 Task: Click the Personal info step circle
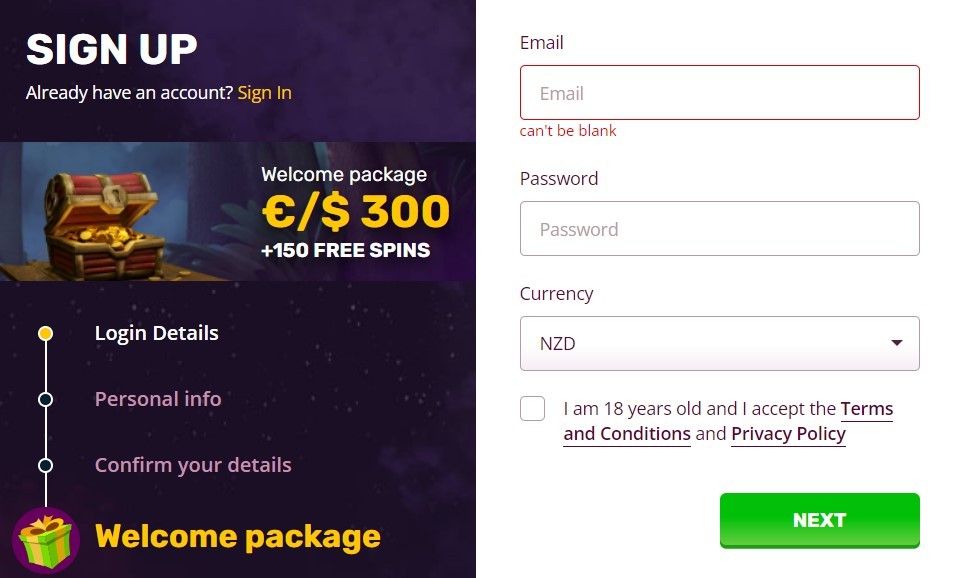(45, 399)
